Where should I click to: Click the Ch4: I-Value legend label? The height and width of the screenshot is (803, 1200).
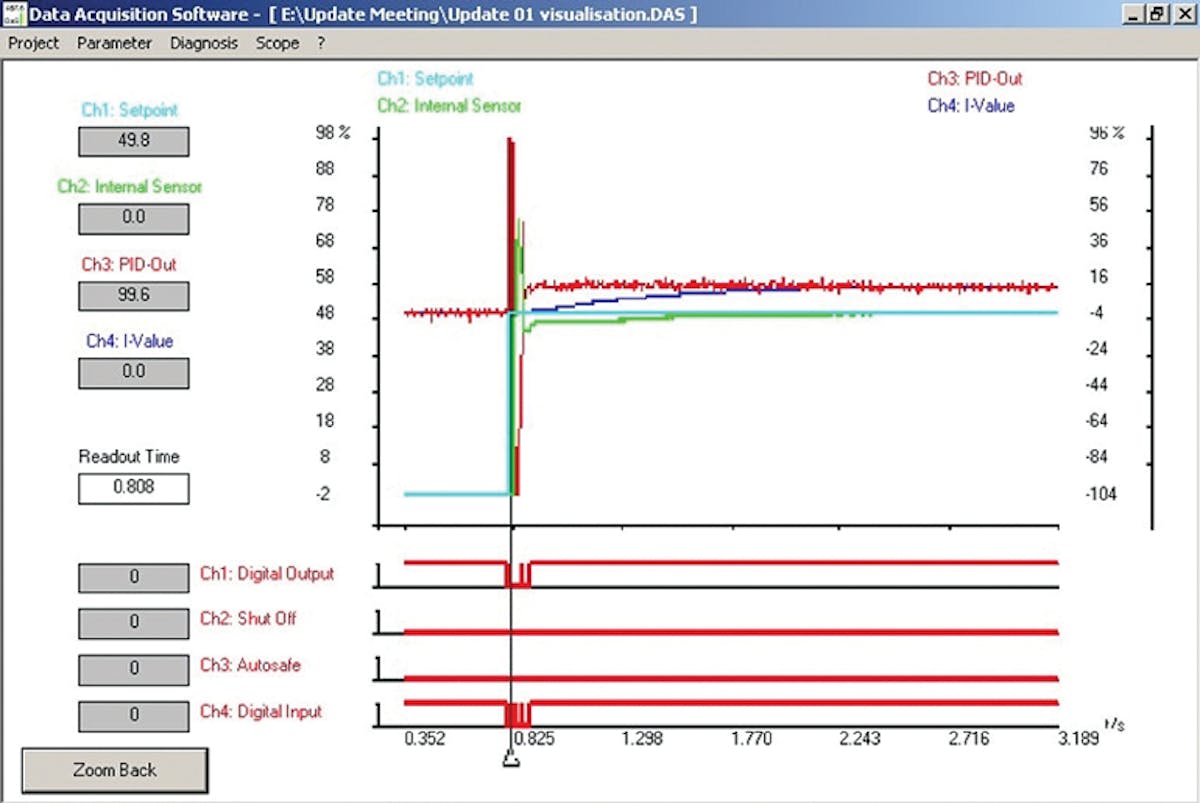coord(970,105)
